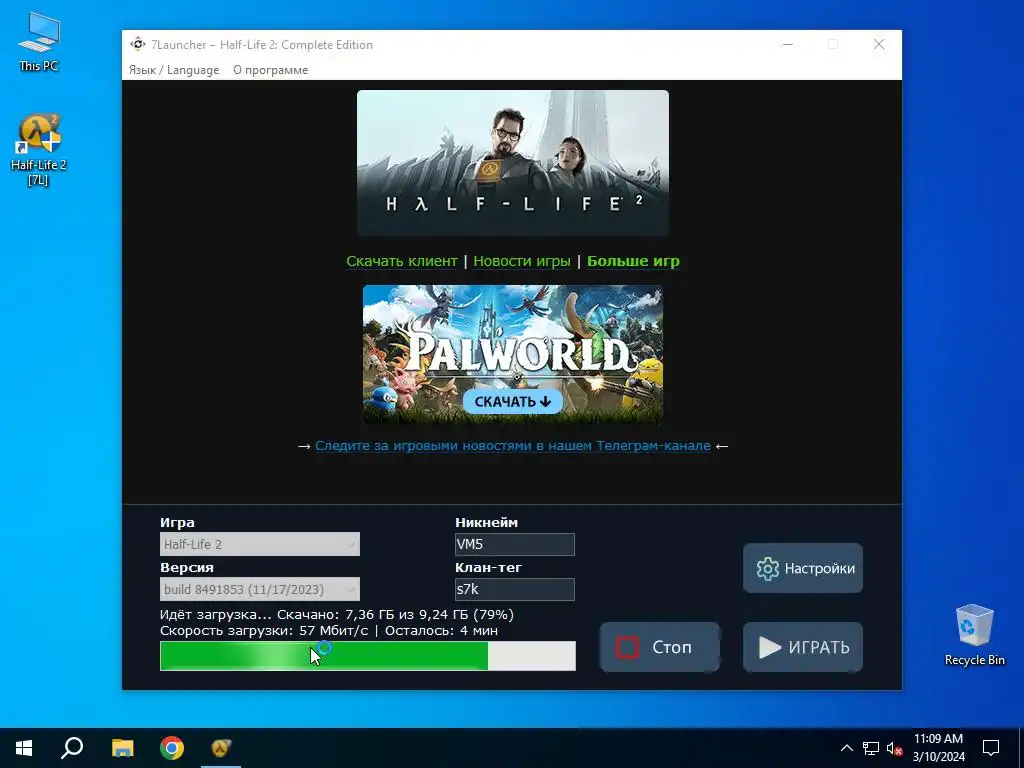Open the Язык / Language menu
Image resolution: width=1024 pixels, height=768 pixels.
tap(174, 70)
